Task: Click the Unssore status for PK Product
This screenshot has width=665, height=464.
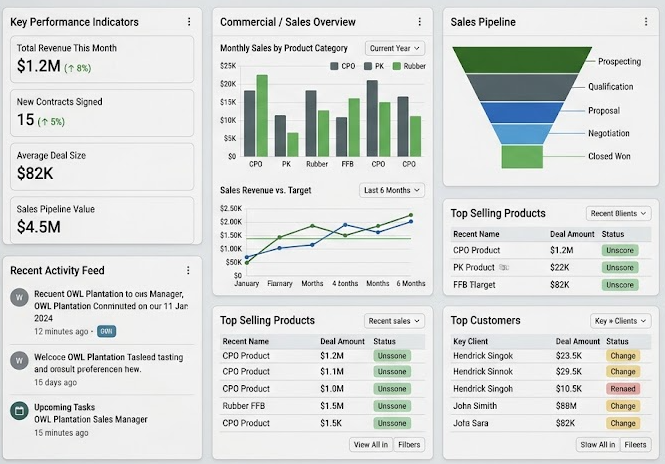Action: pos(620,268)
